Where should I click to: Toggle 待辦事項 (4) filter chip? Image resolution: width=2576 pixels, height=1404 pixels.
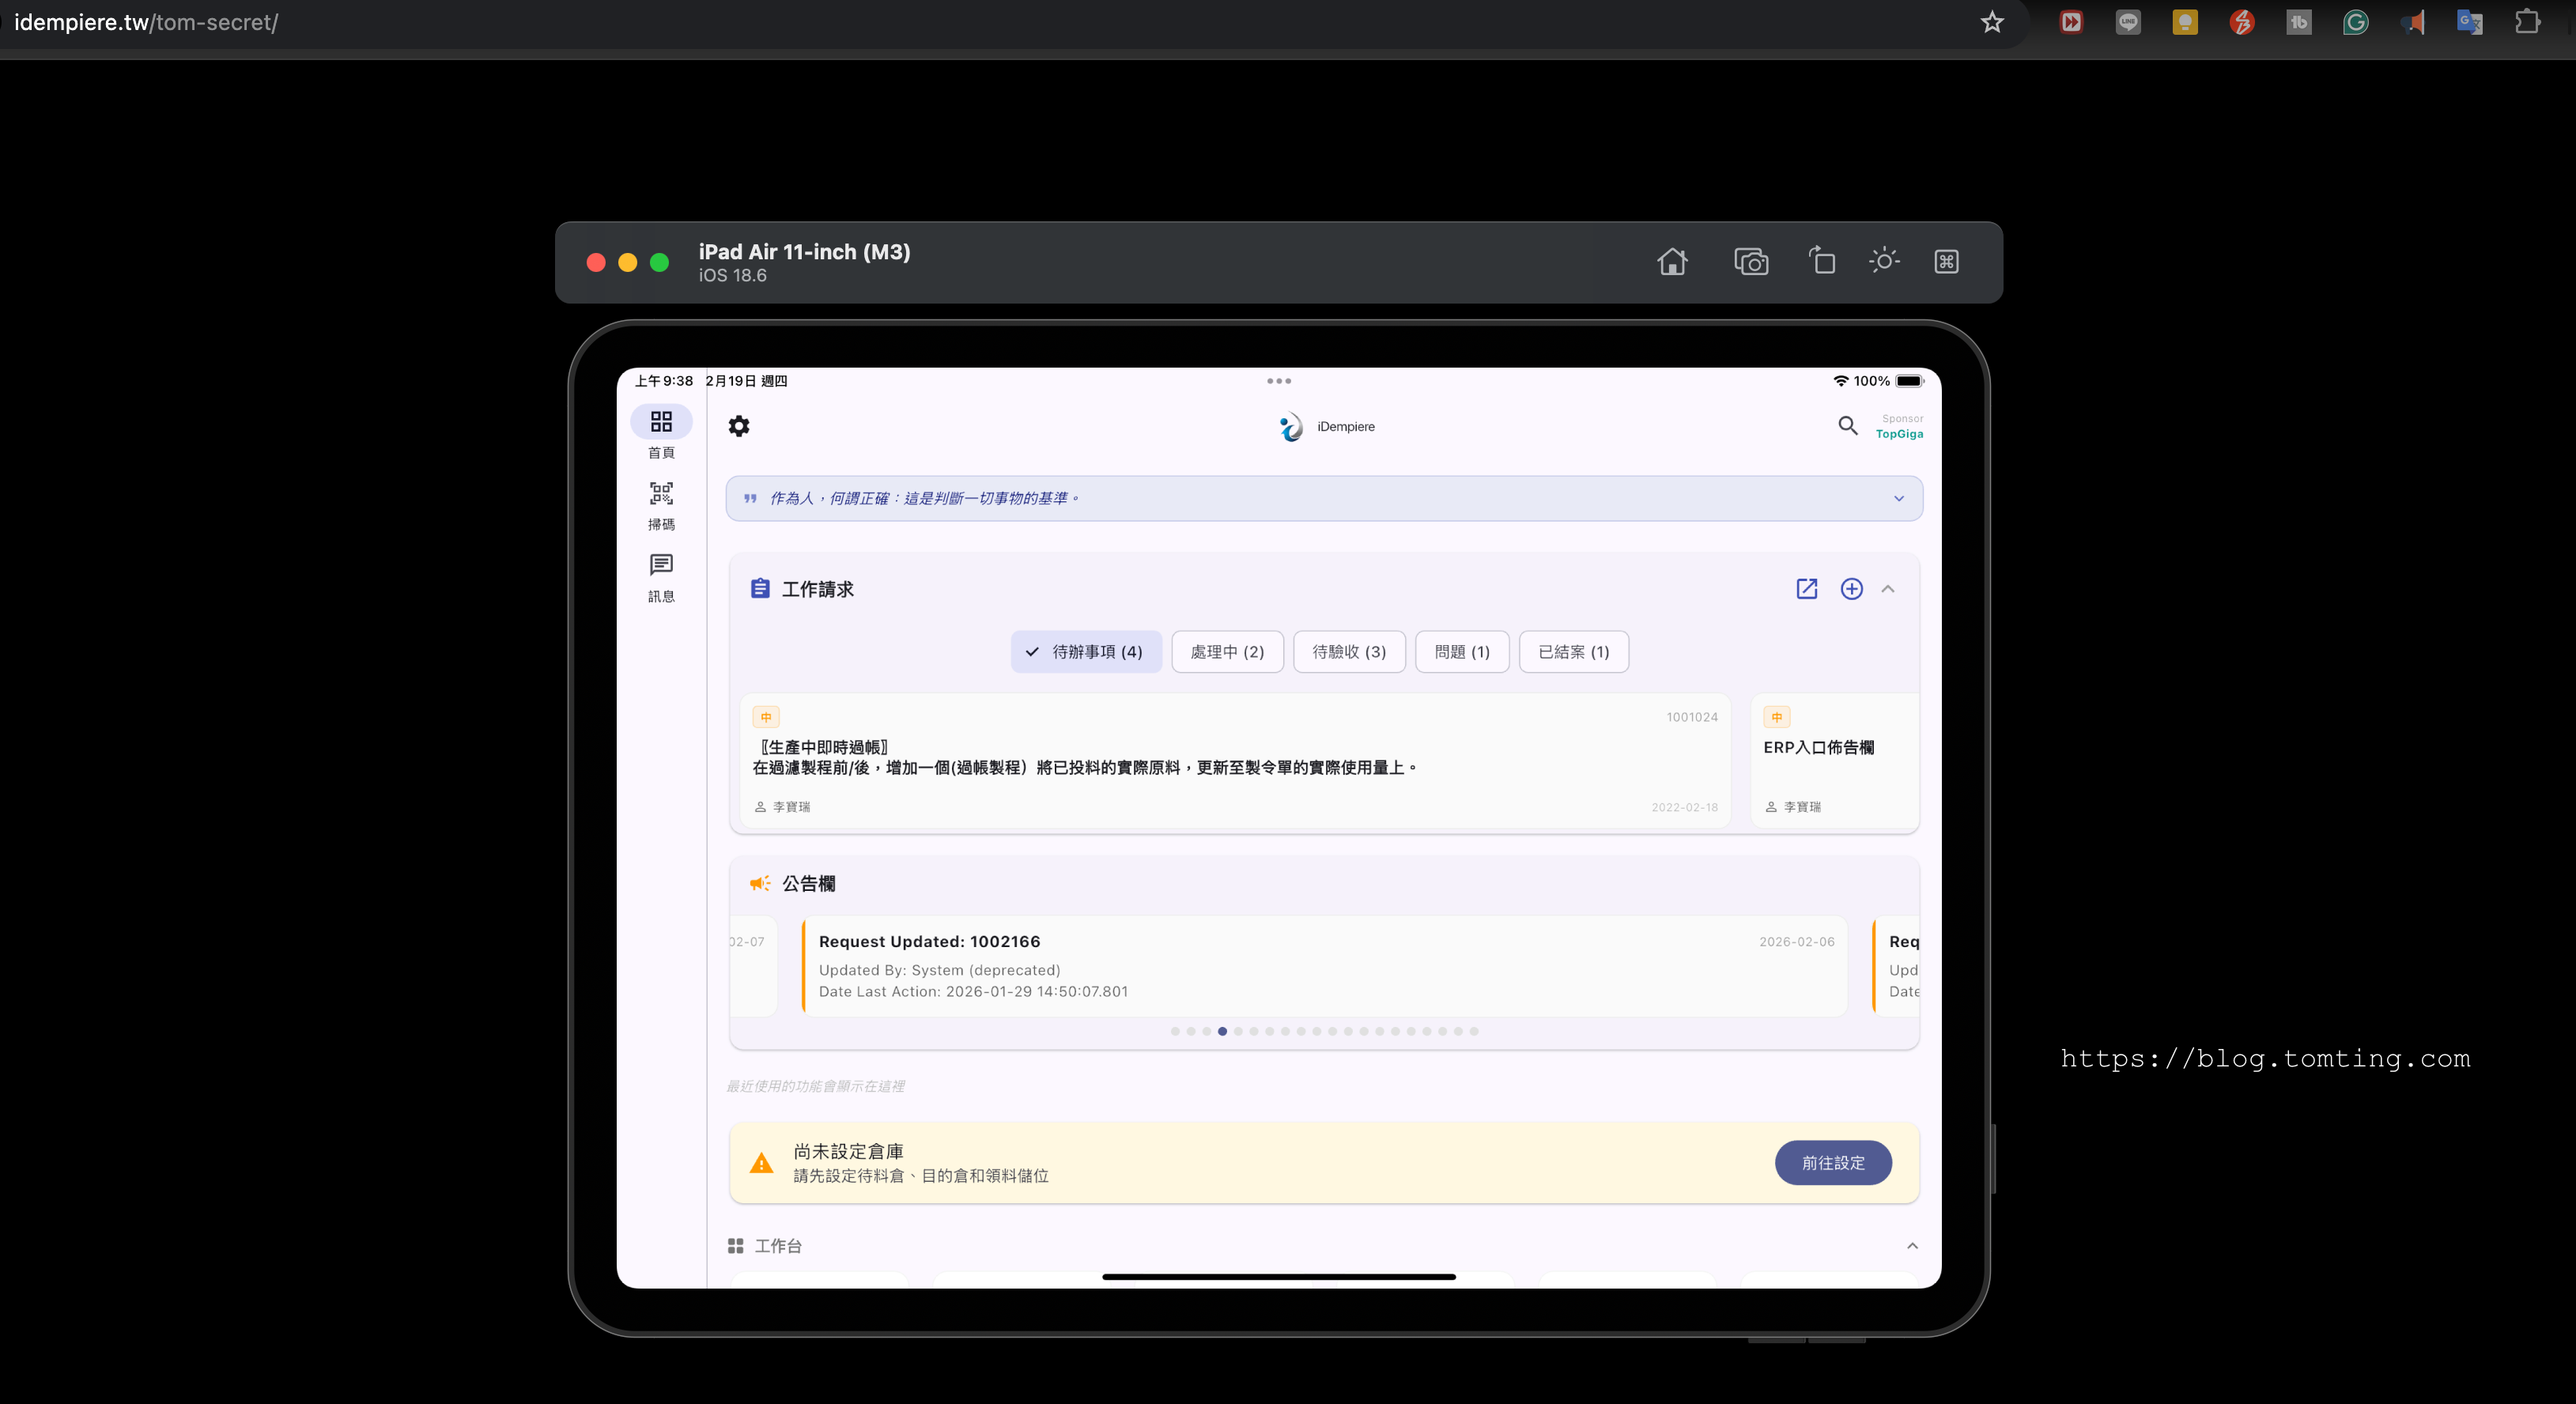click(x=1086, y=652)
